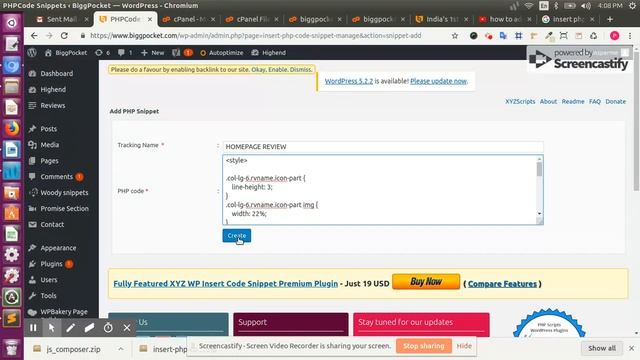Pause Screencastify recording
The image size is (640, 360).
pos(33,328)
